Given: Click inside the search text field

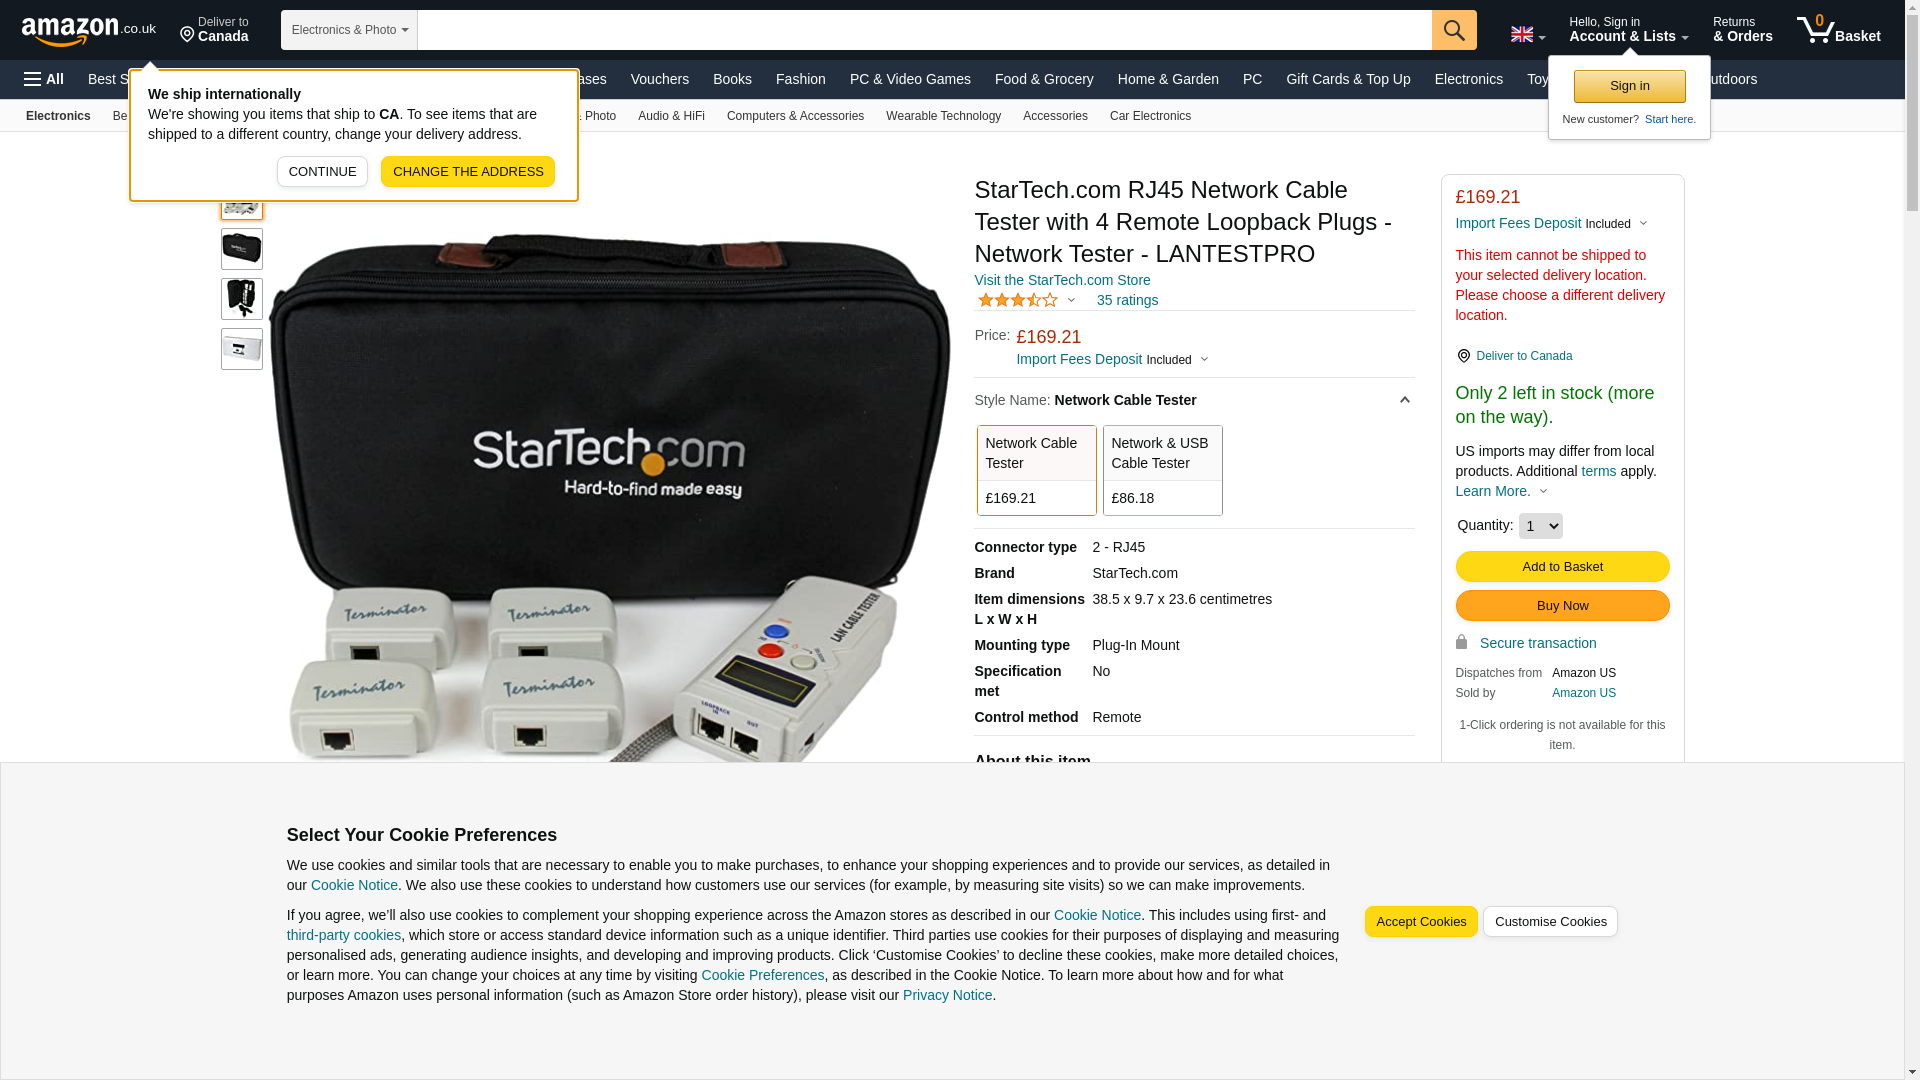Looking at the screenshot, I should click(924, 30).
